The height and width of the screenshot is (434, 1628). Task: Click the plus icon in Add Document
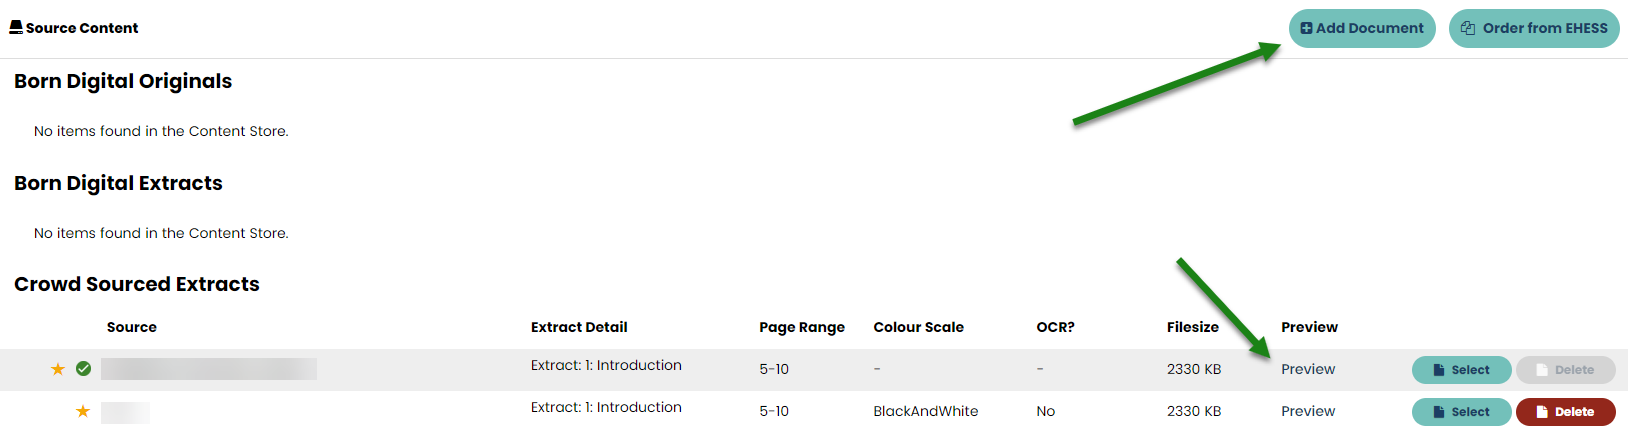click(x=1306, y=28)
